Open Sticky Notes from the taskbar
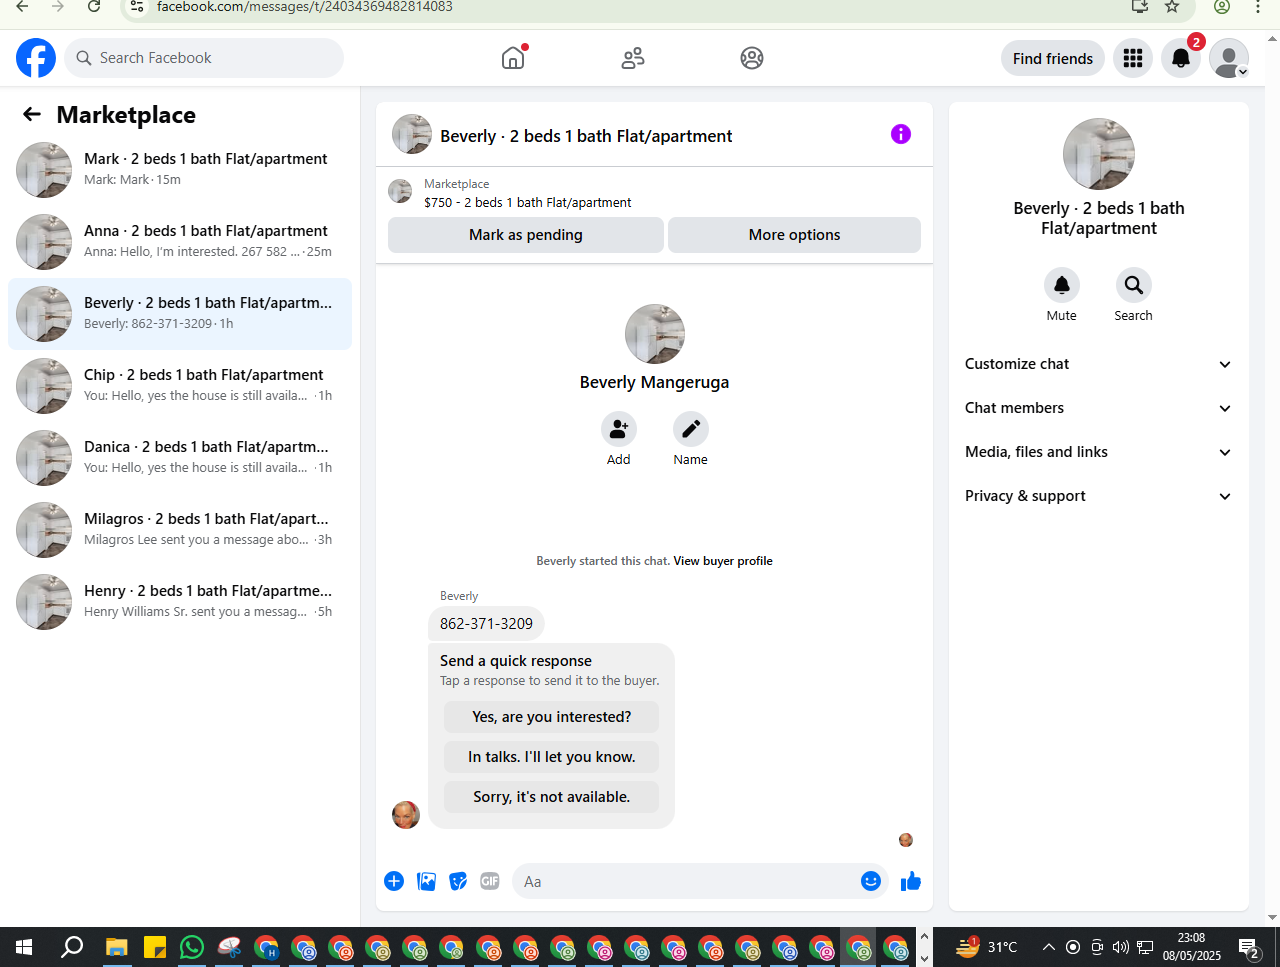This screenshot has height=967, width=1280. (154, 947)
